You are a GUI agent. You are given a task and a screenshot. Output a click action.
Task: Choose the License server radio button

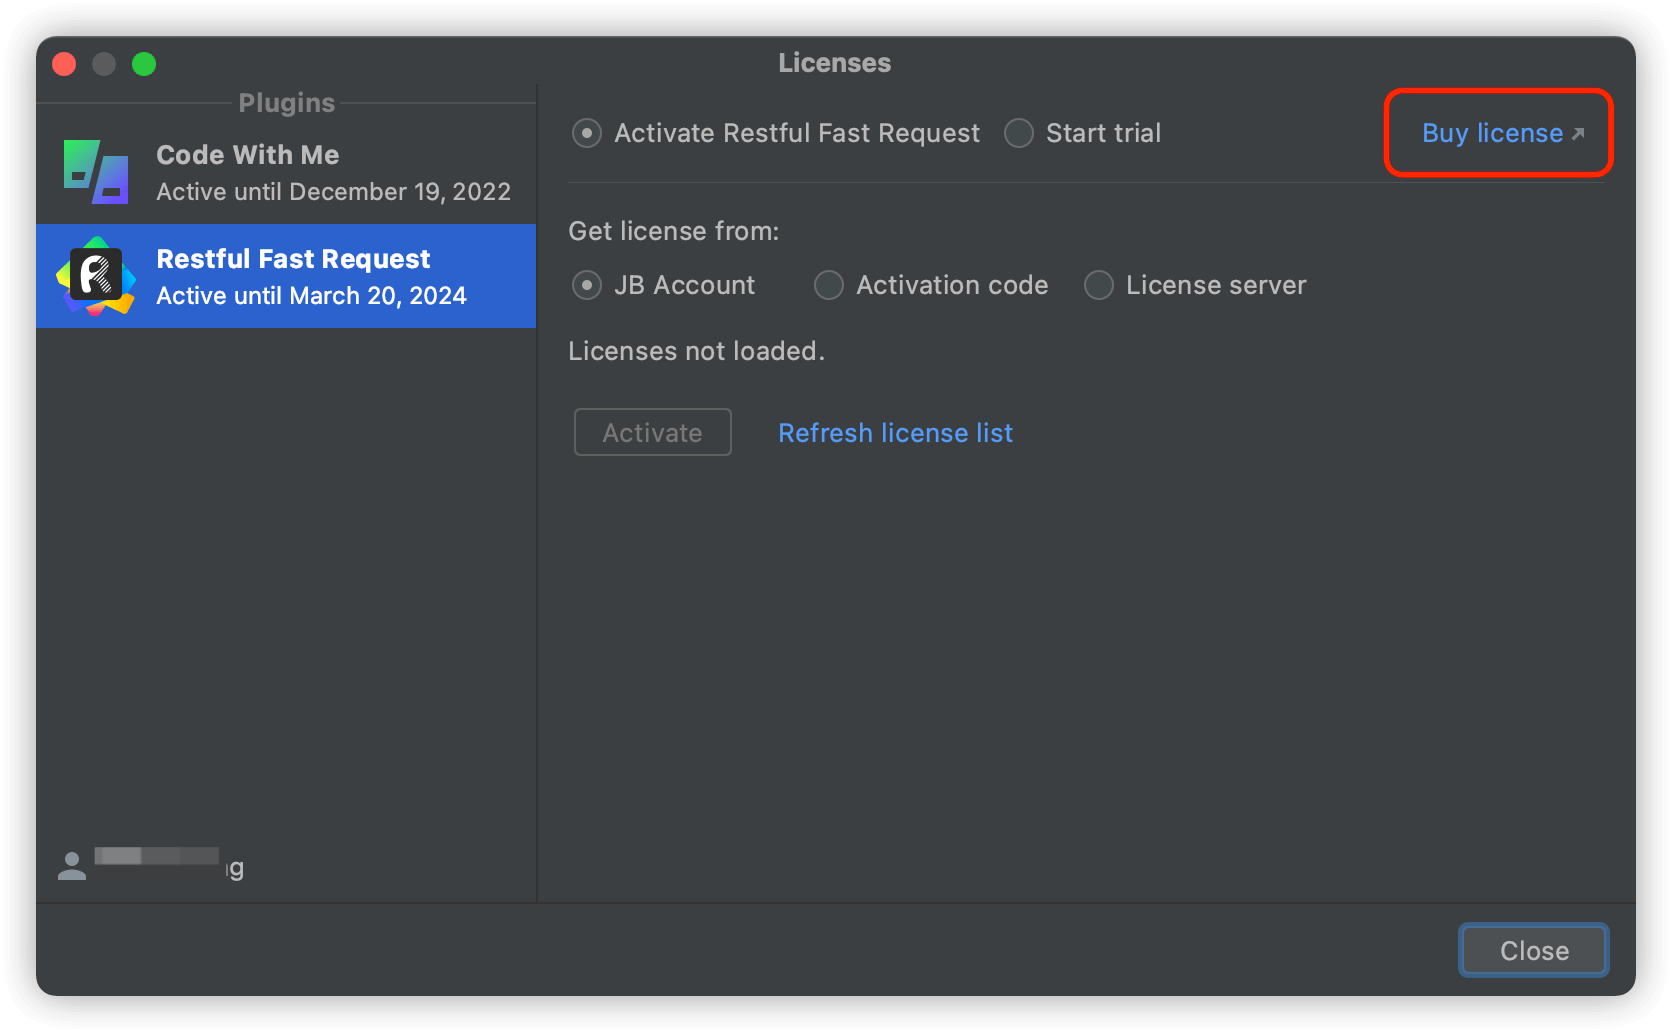tap(1099, 285)
